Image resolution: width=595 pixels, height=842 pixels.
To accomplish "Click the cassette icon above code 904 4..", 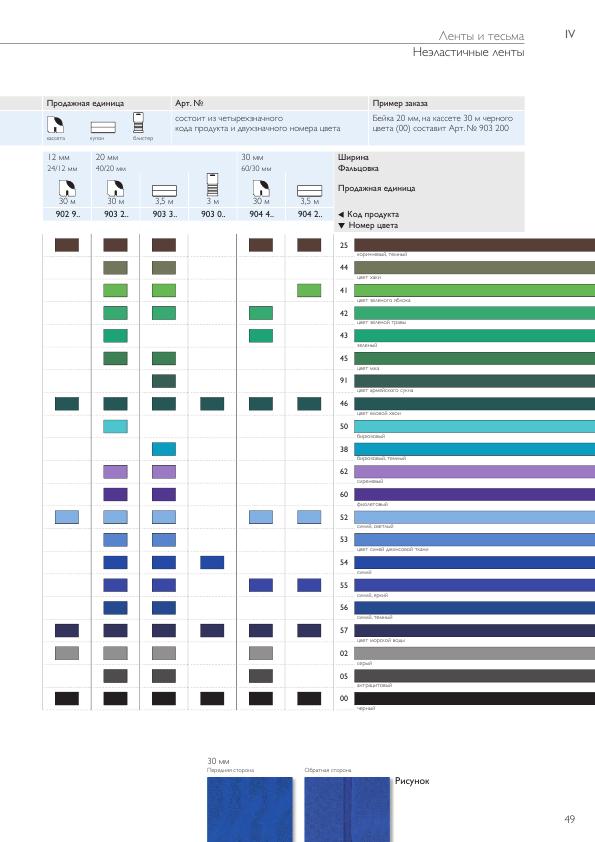I will tap(261, 188).
